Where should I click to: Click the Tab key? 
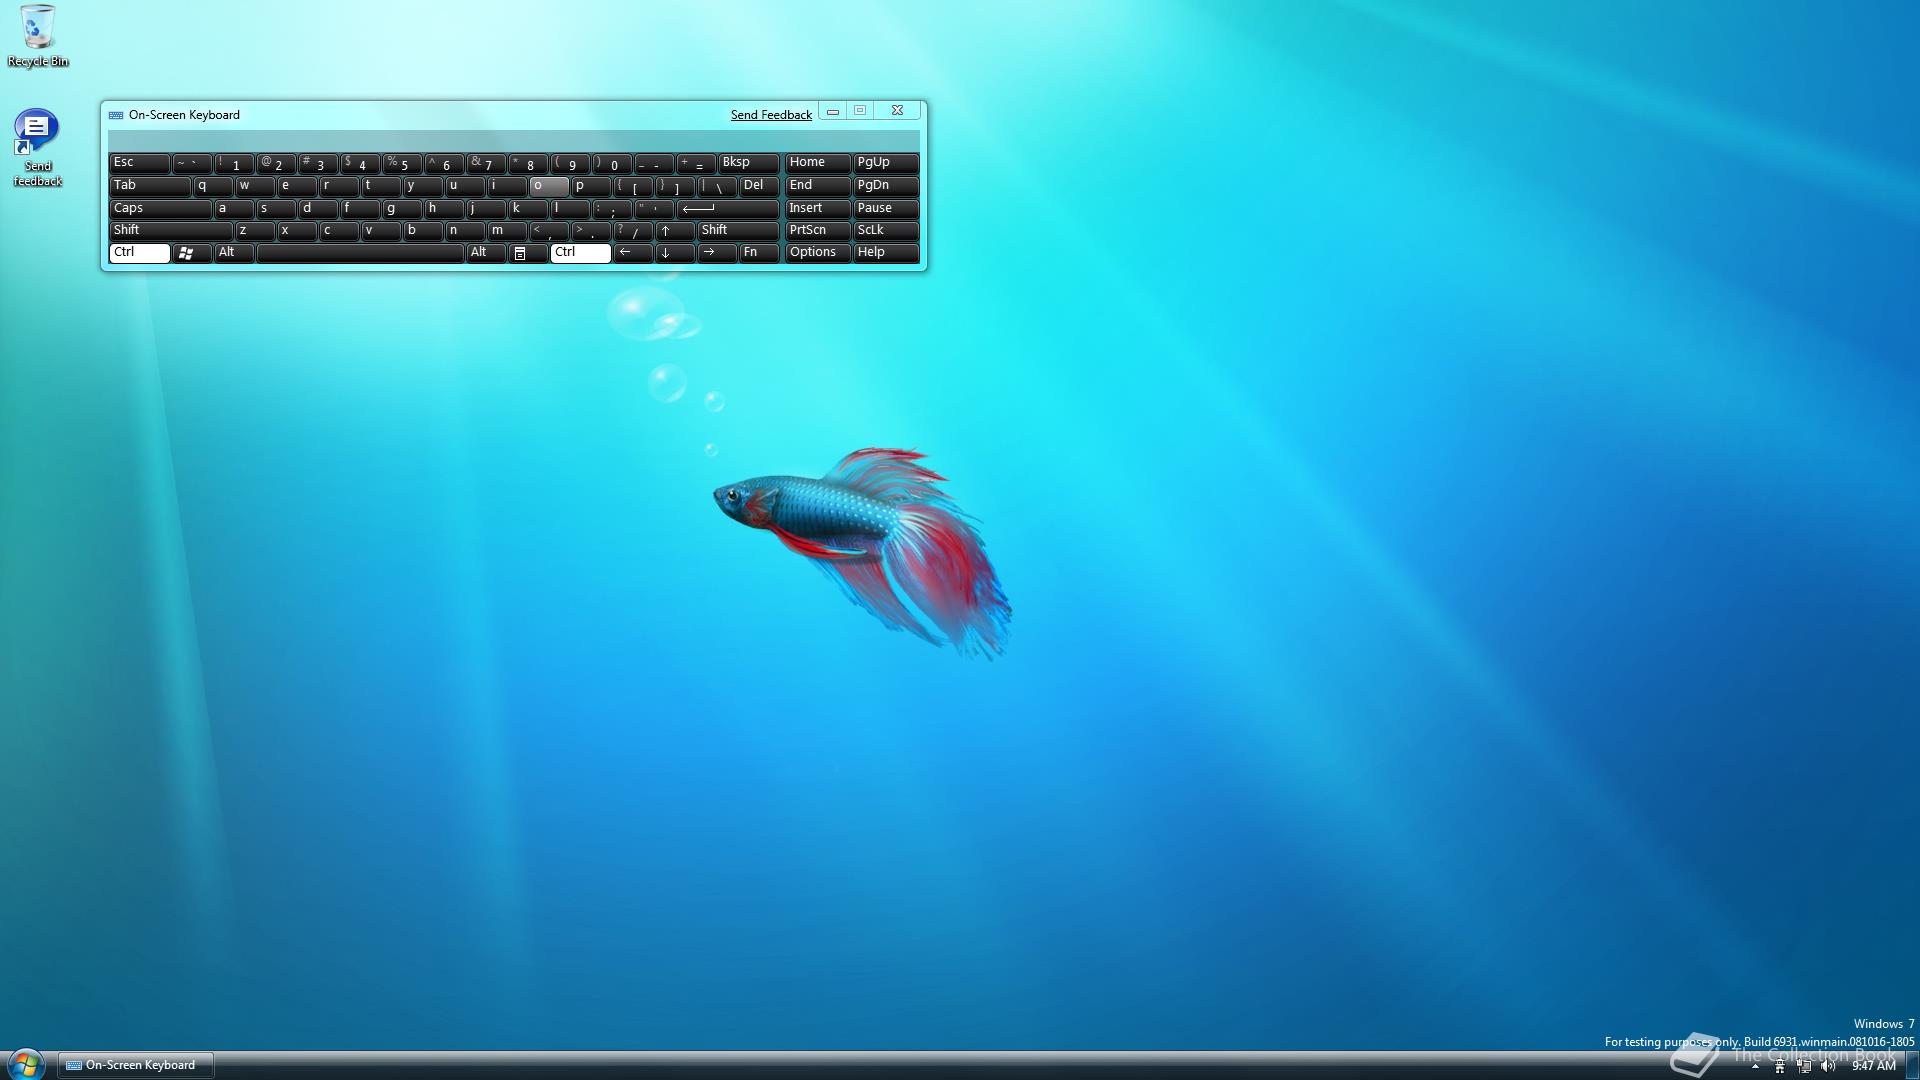(149, 186)
